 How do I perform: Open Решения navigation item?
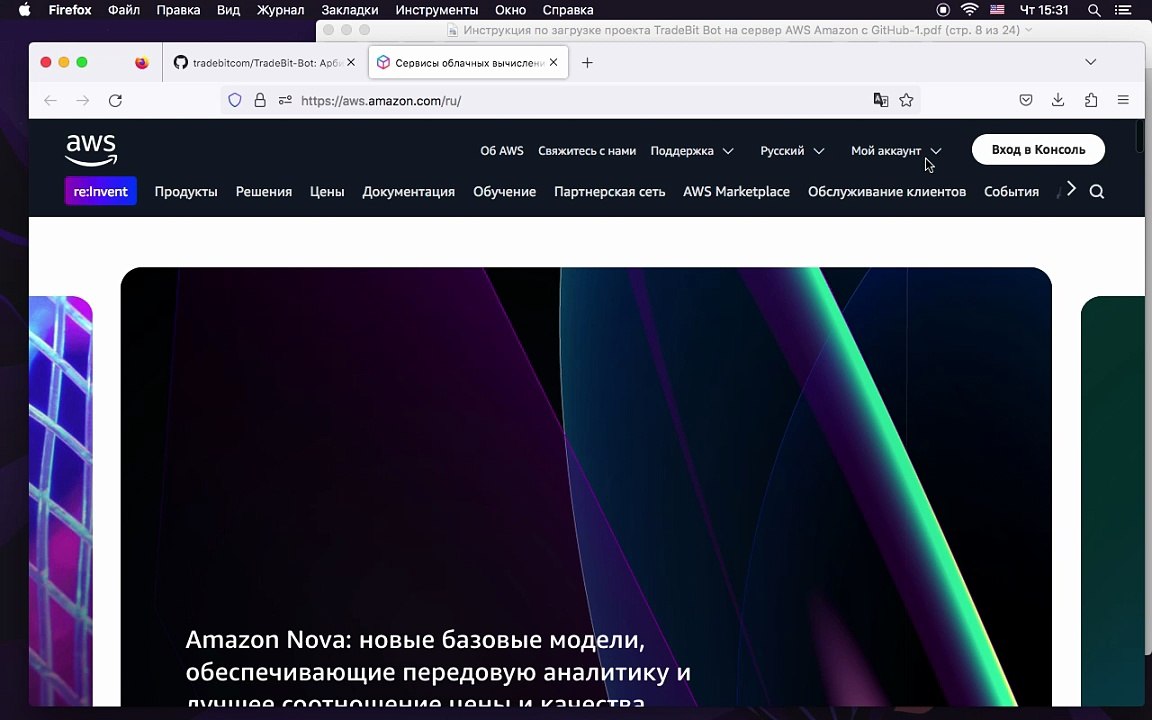coord(264,192)
